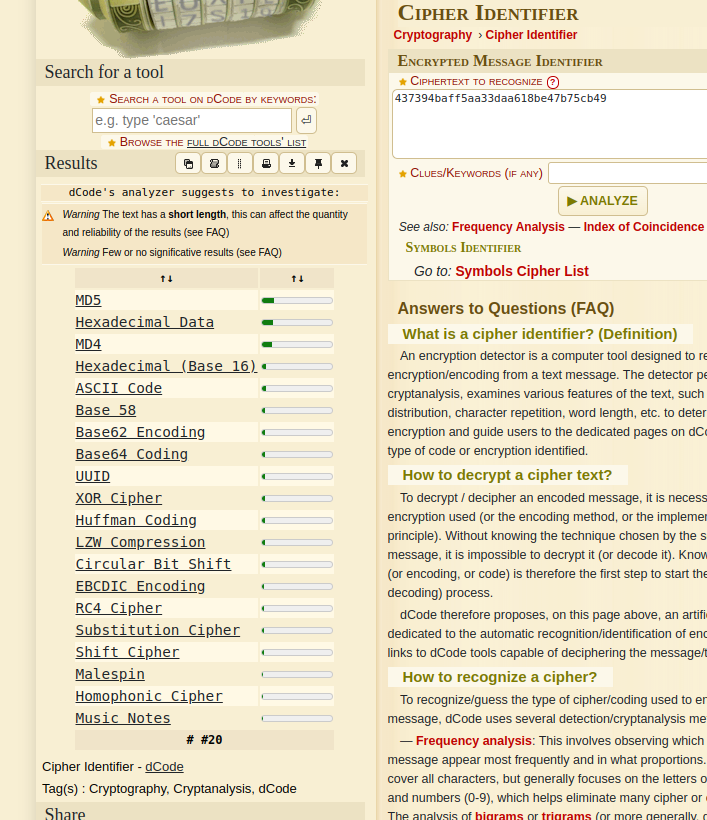Click the Hexadecimal Data score bar
This screenshot has height=820, width=707.
(297, 323)
